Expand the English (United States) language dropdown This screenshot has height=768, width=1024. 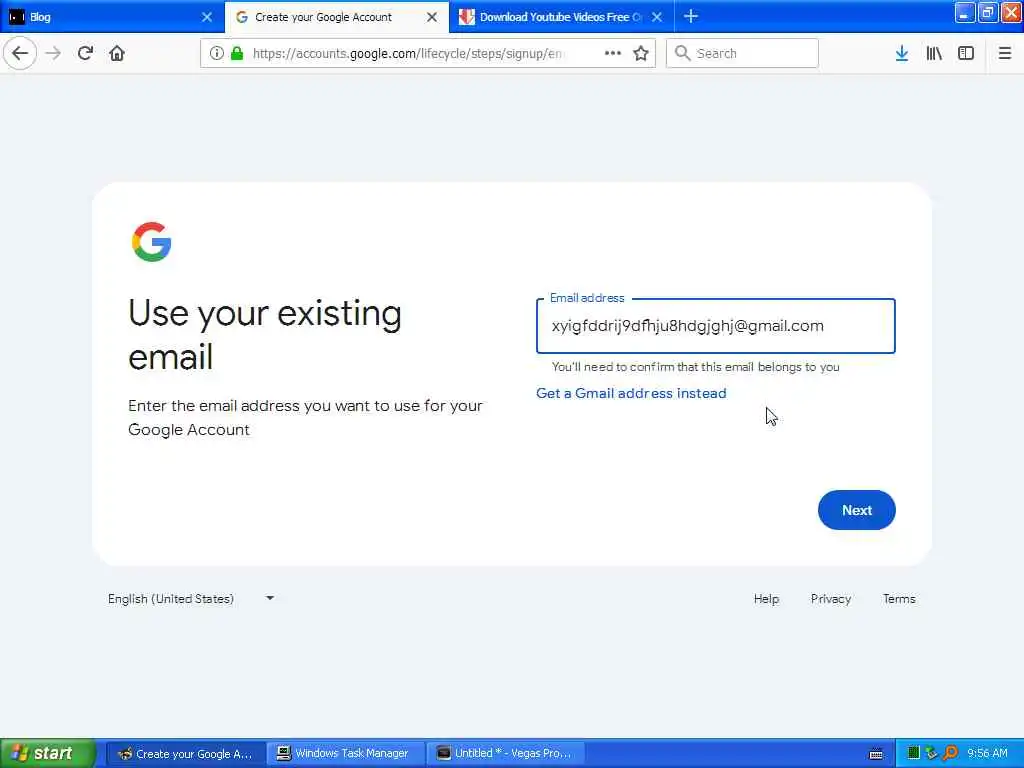point(191,598)
